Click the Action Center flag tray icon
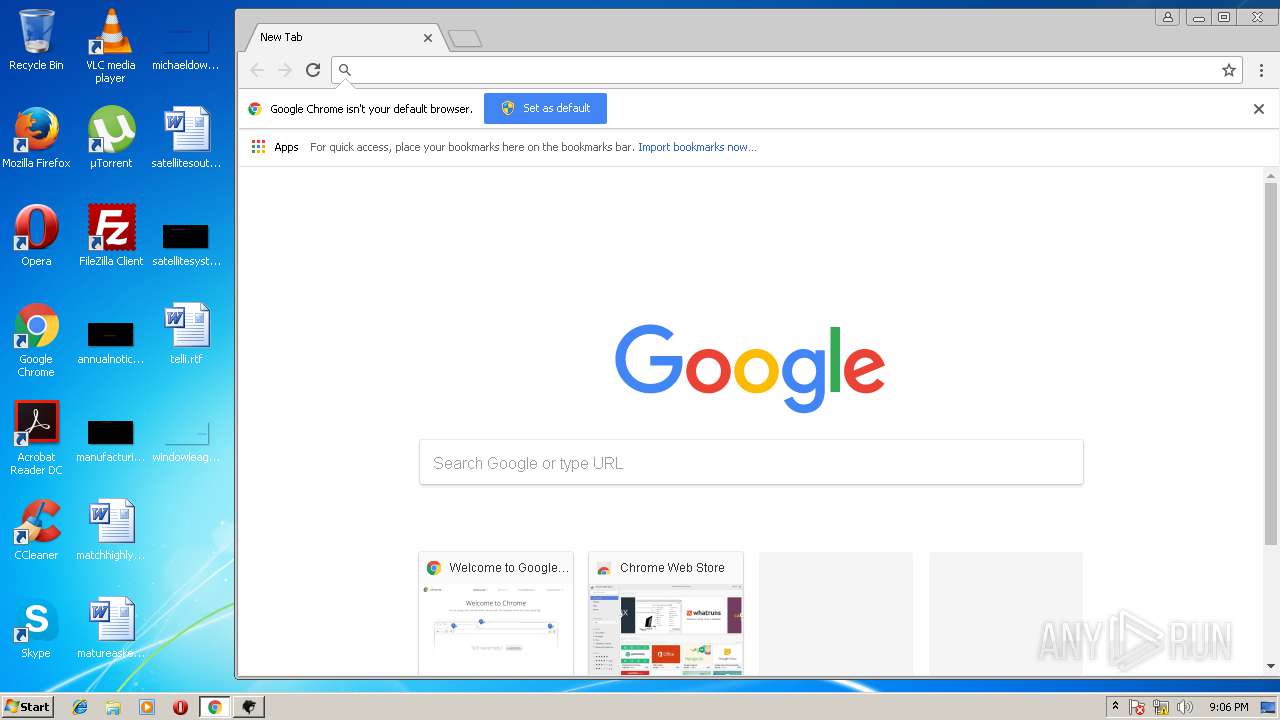This screenshot has height=720, width=1280. pyautogui.click(x=1137, y=707)
